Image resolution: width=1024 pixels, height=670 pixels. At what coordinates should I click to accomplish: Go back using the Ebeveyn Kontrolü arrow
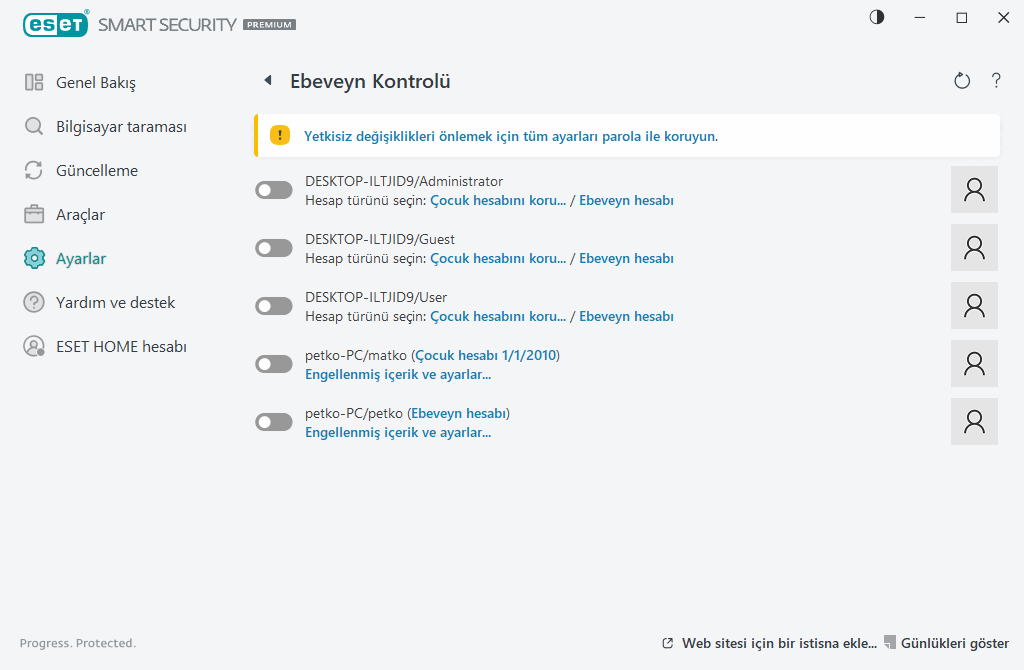[268, 81]
